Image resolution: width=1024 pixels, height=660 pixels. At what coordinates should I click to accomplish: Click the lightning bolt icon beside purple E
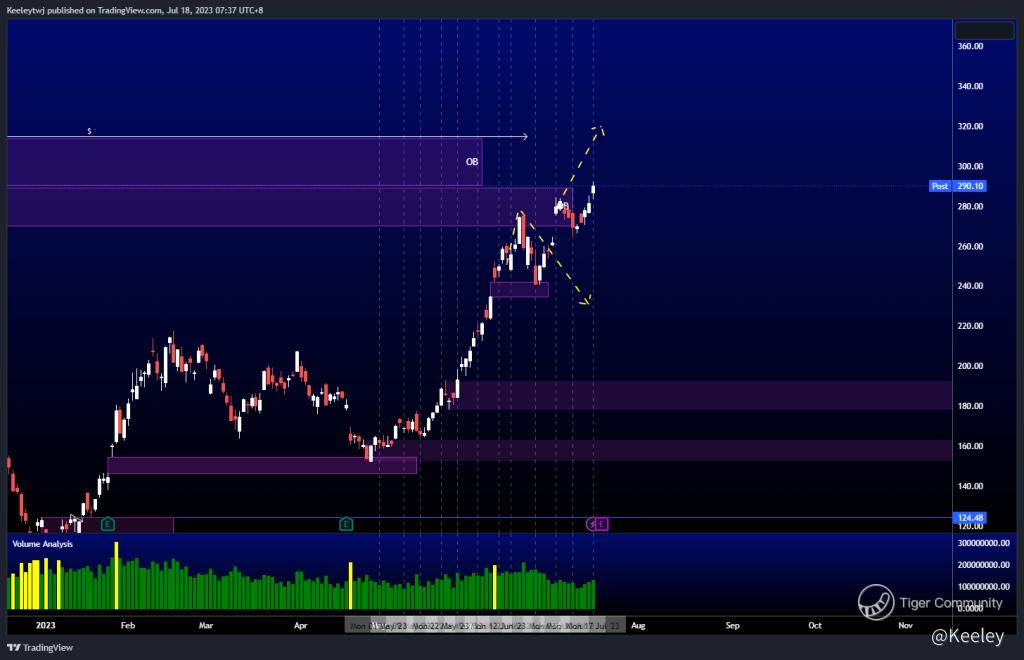click(591, 524)
